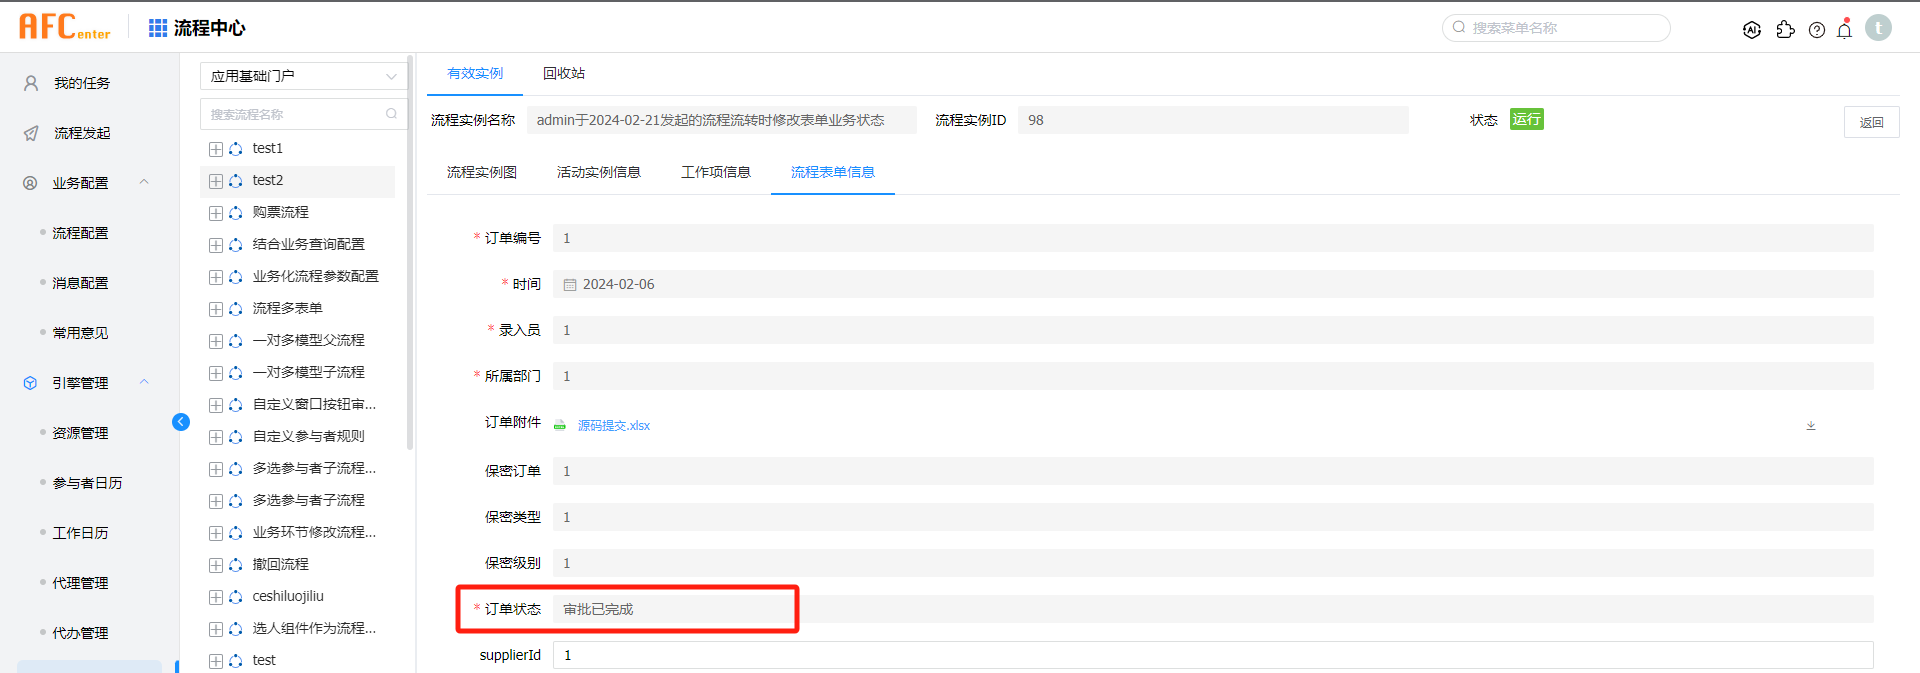Open the help question mark icon
Screen dimensions: 1920x673
tap(1817, 30)
